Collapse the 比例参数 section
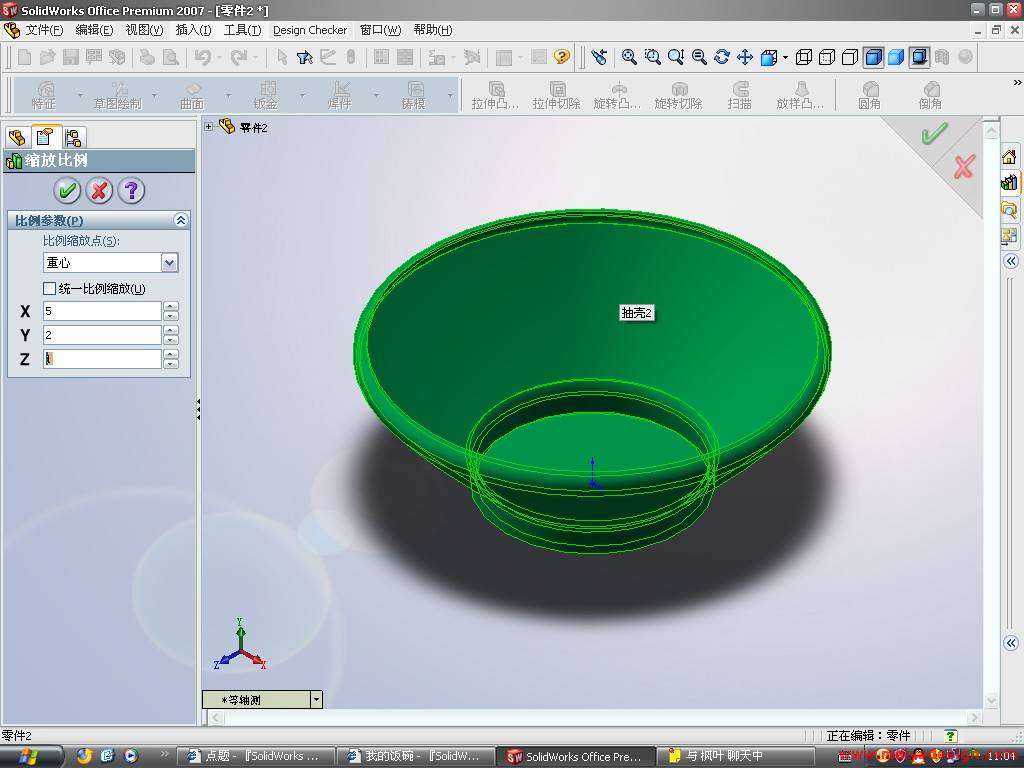The image size is (1024, 768). (181, 220)
